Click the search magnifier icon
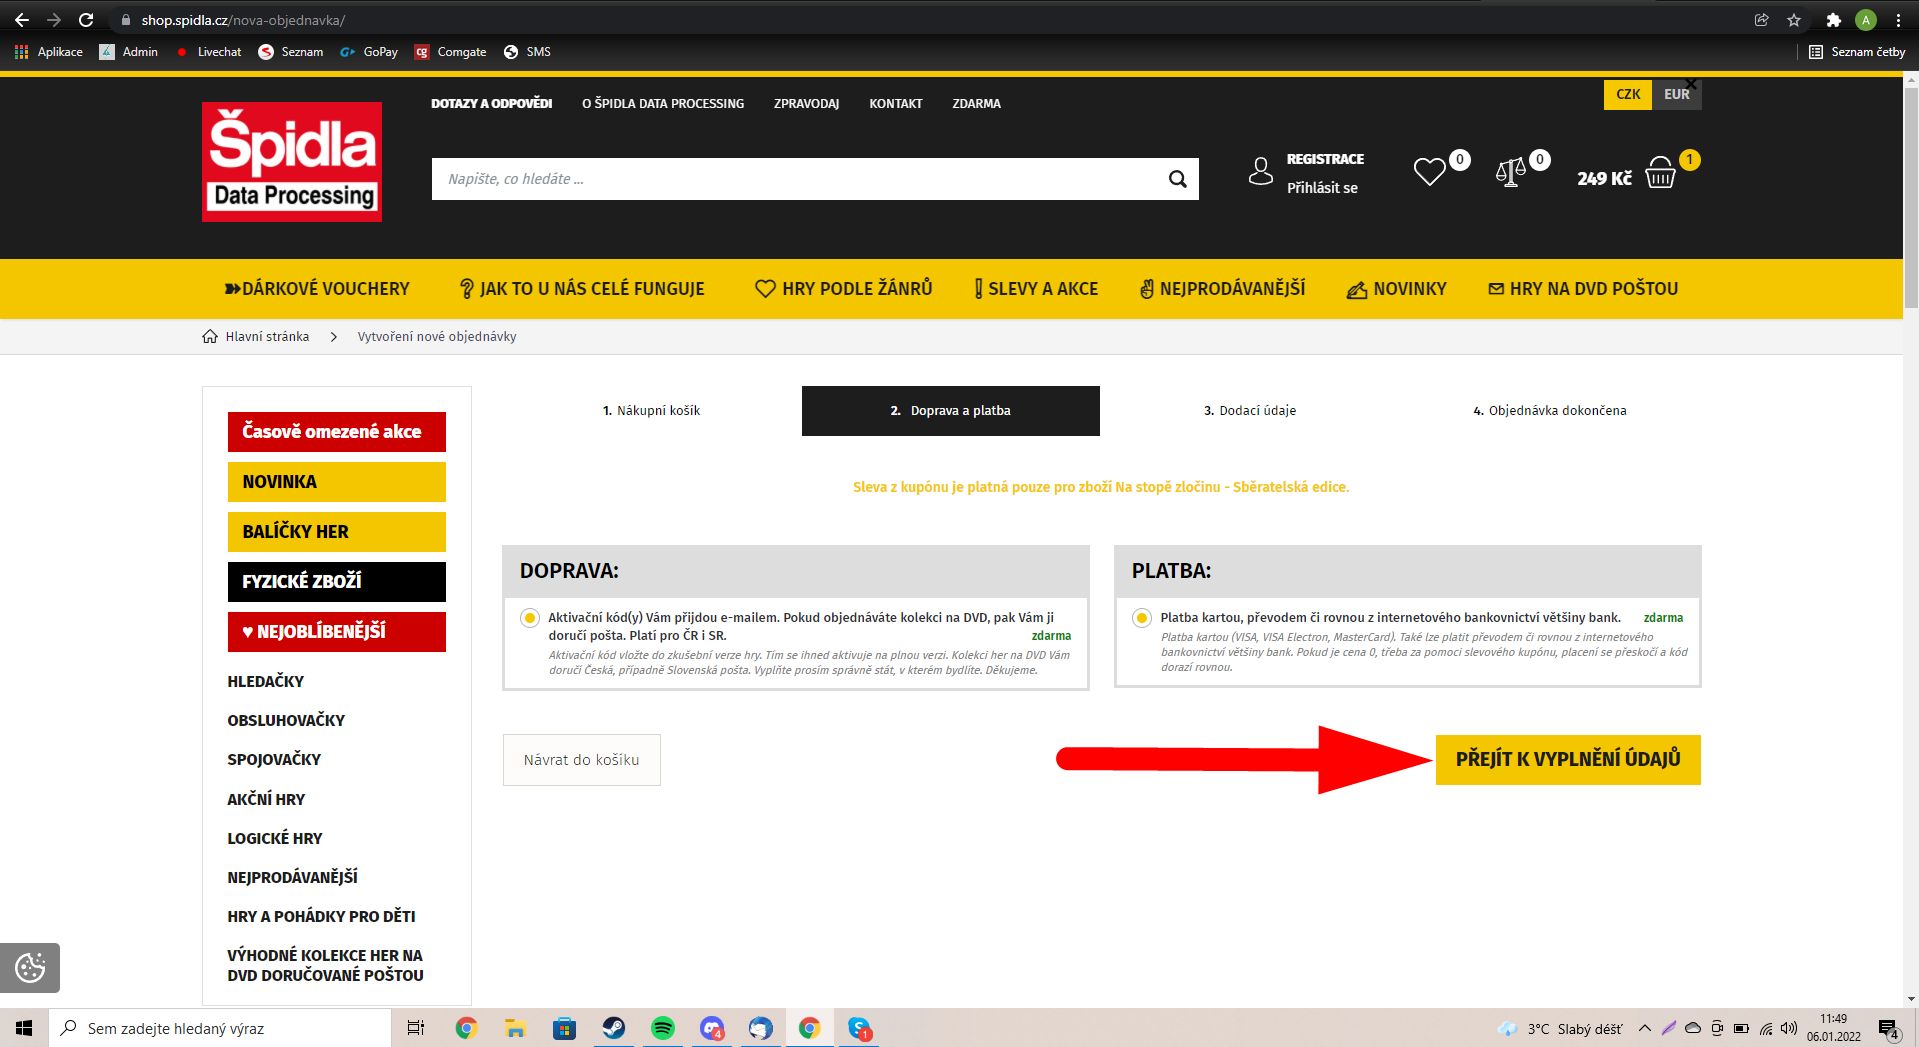This screenshot has height=1047, width=1919. (1177, 179)
